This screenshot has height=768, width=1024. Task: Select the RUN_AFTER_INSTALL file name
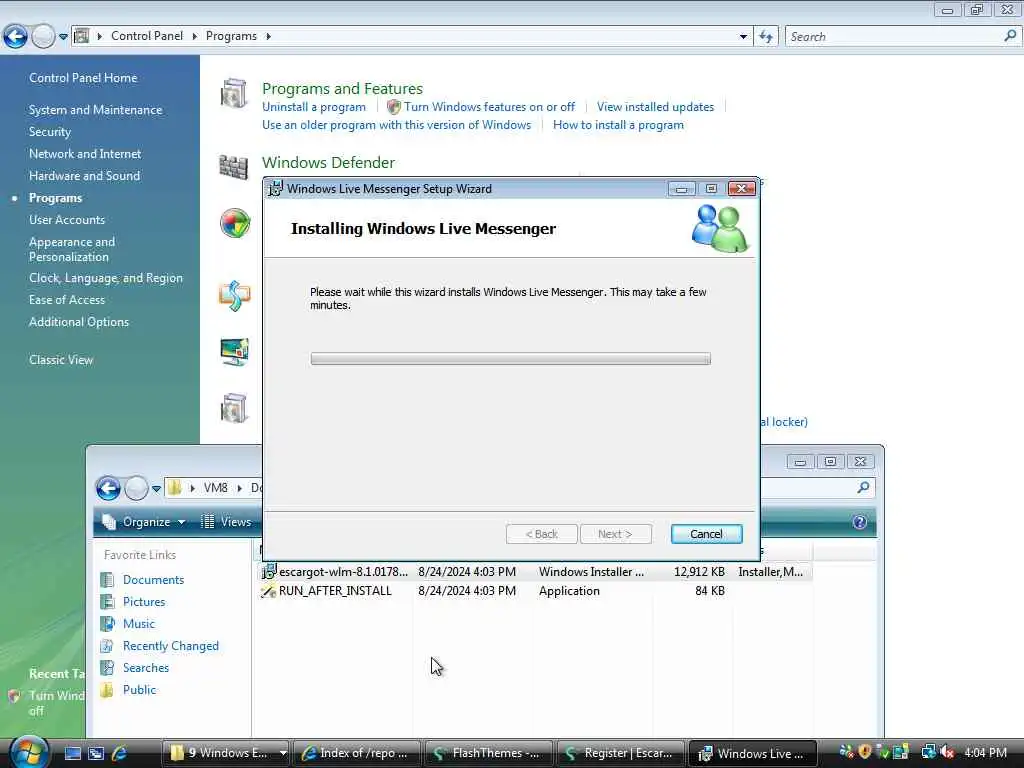335,591
